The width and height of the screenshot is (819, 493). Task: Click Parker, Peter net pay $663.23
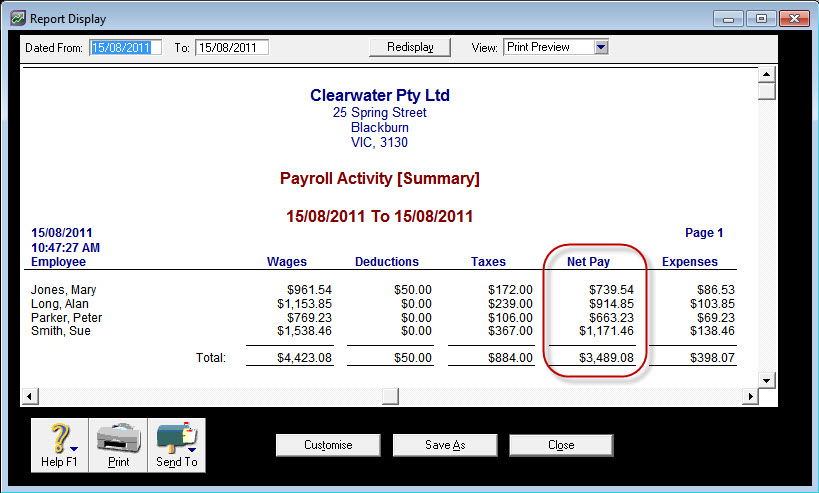pyautogui.click(x=611, y=318)
